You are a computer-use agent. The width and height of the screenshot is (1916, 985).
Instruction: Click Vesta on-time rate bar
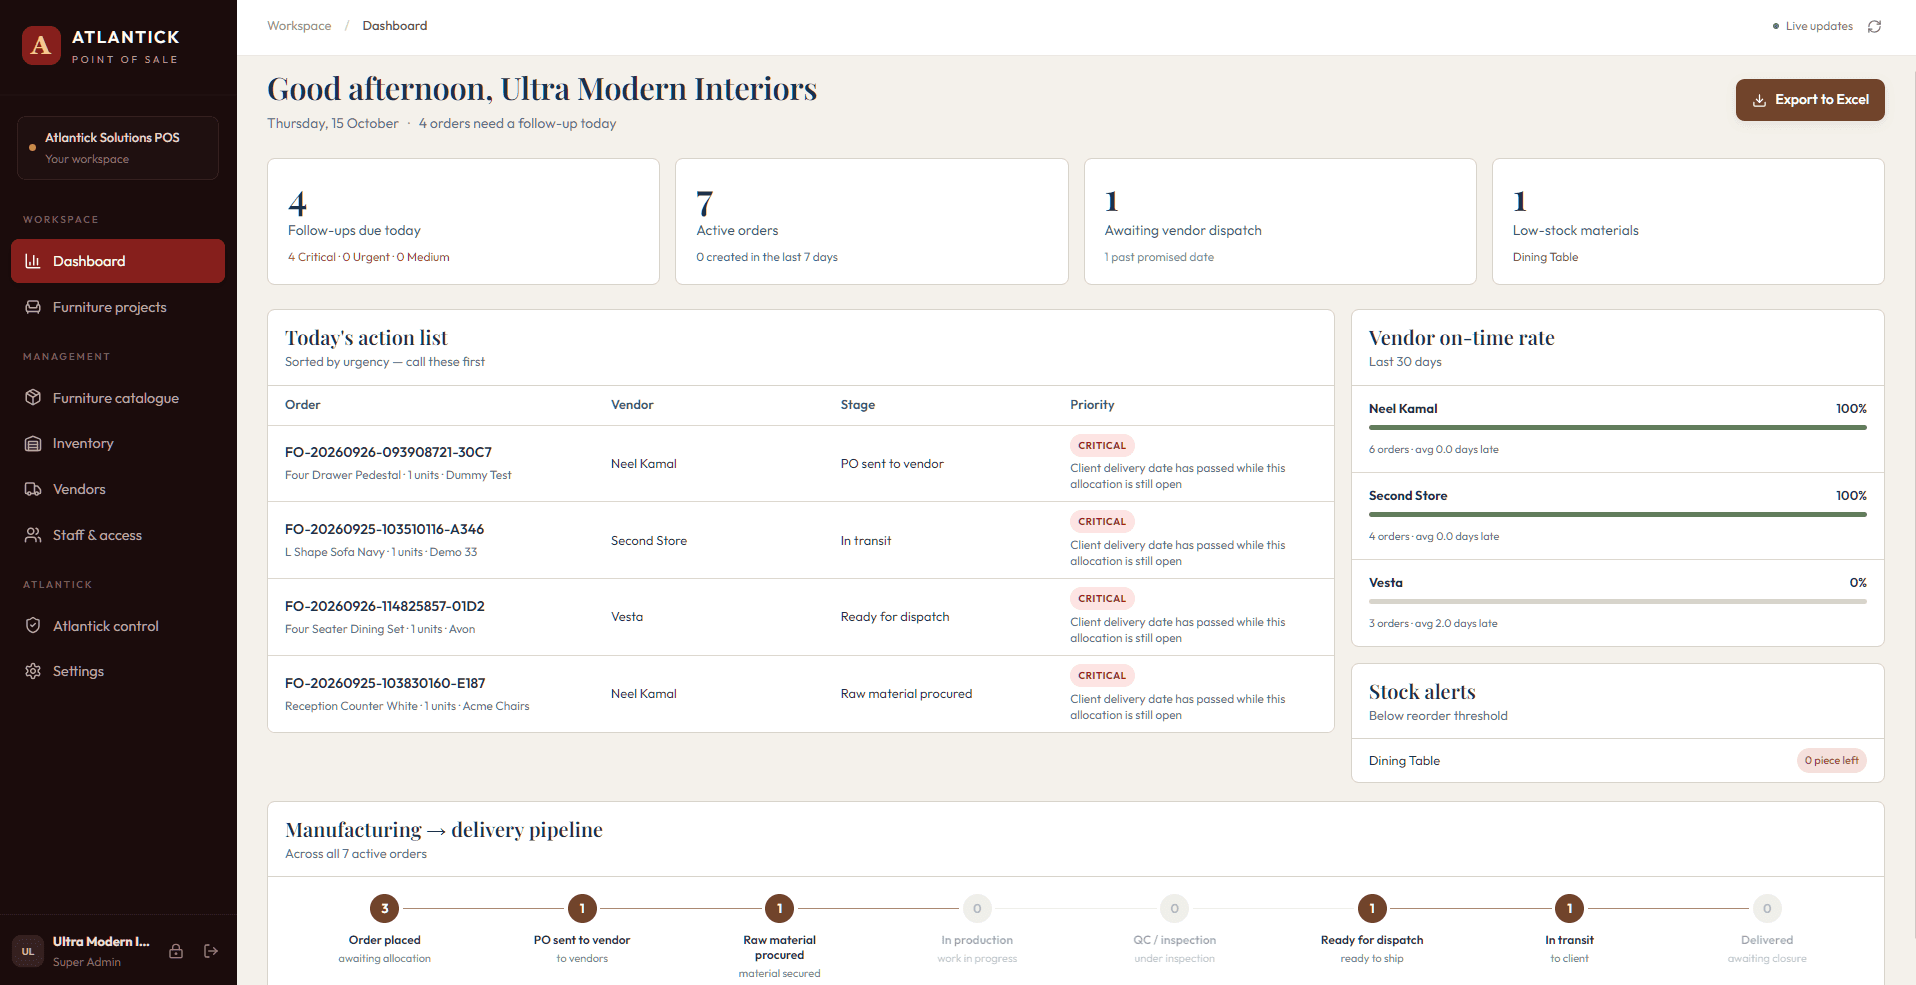pyautogui.click(x=1618, y=602)
